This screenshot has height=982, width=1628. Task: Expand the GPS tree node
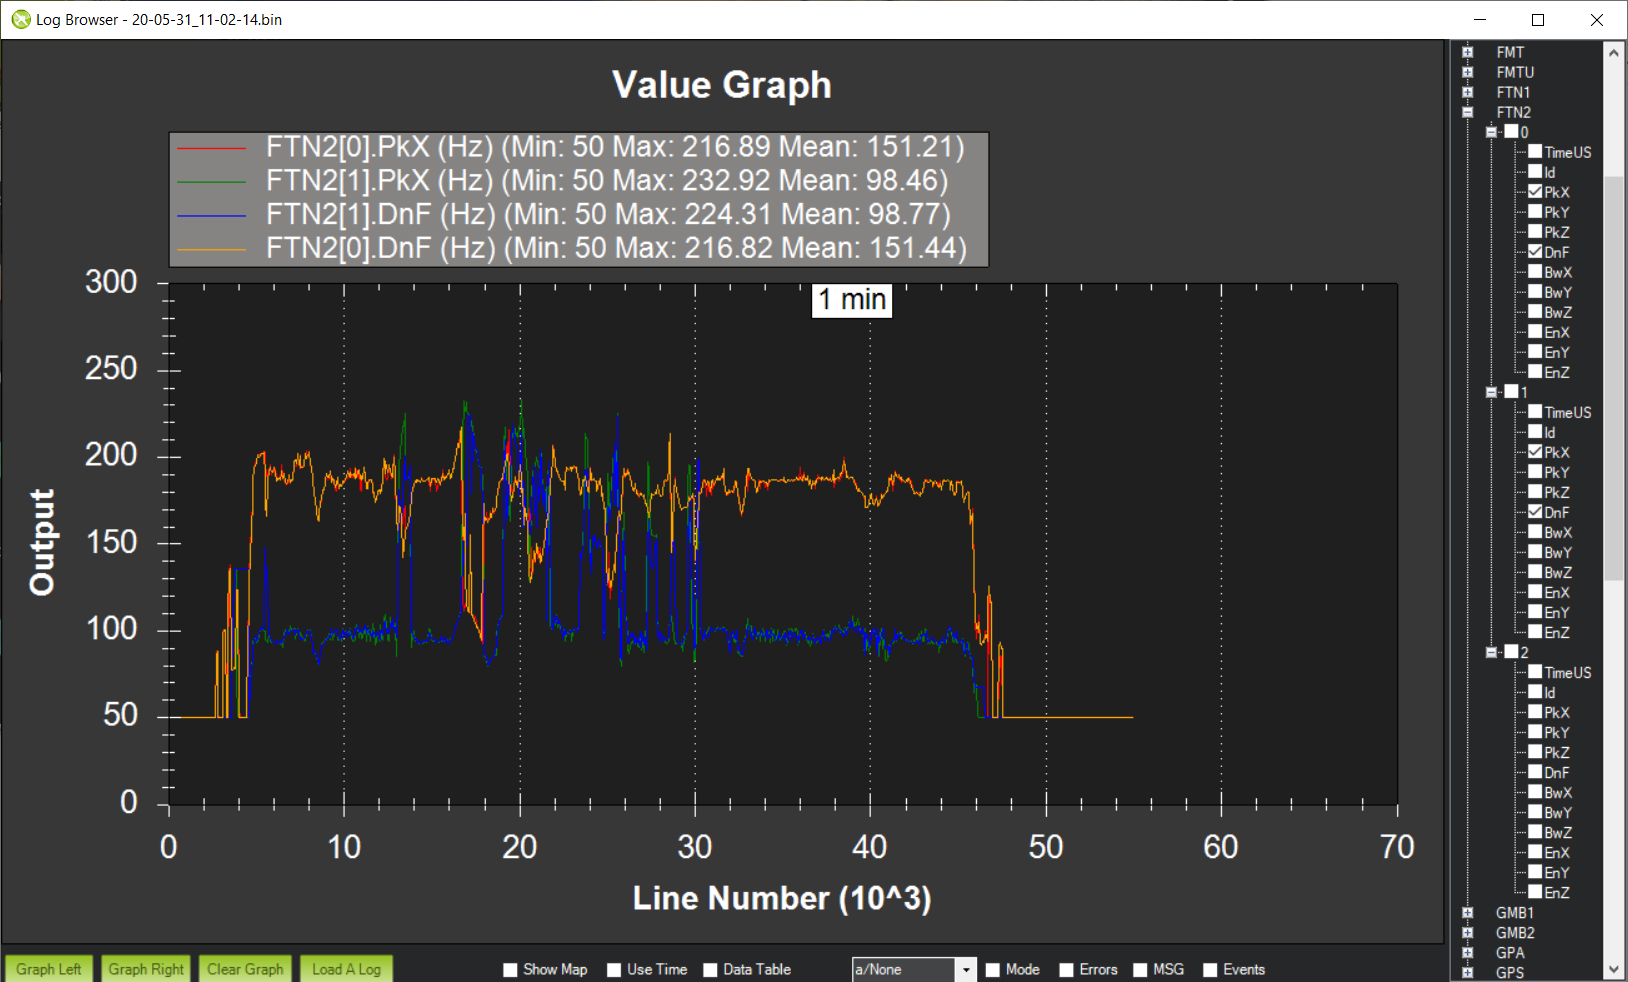(x=1467, y=972)
